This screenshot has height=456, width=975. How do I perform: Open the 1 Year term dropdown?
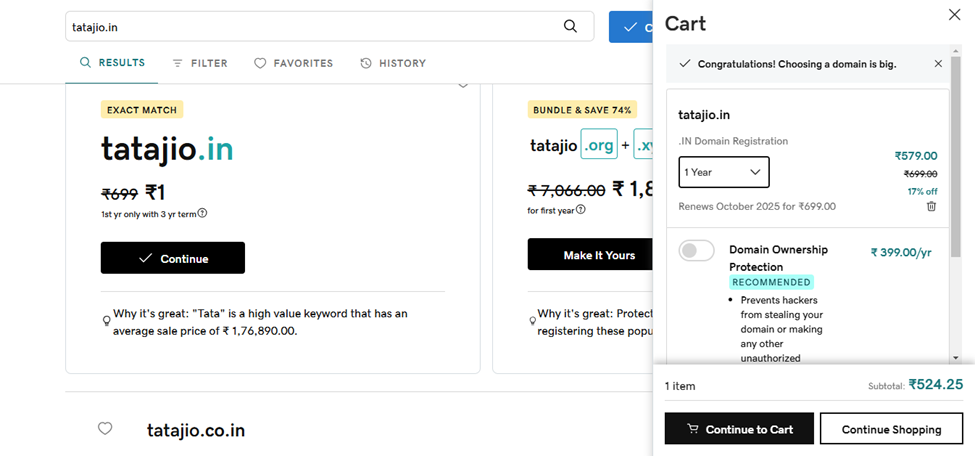(x=724, y=172)
